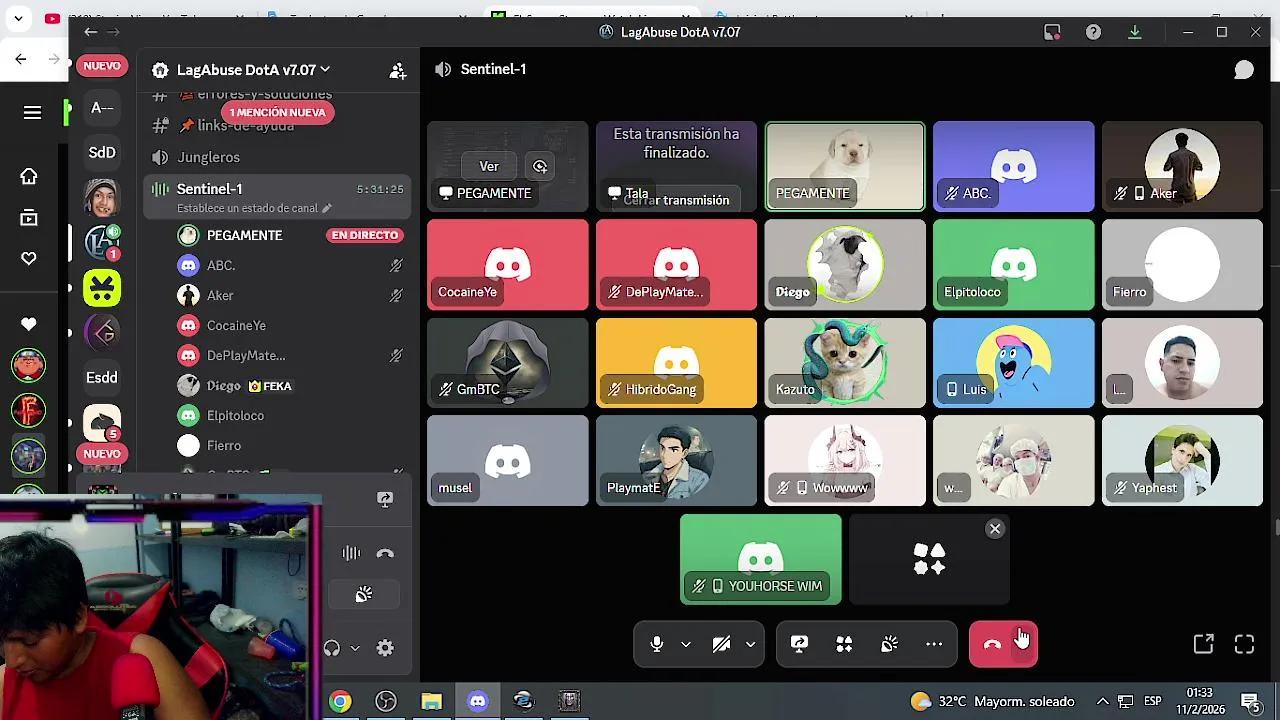
Task: Open user settings gear icon
Action: pyautogui.click(x=385, y=648)
